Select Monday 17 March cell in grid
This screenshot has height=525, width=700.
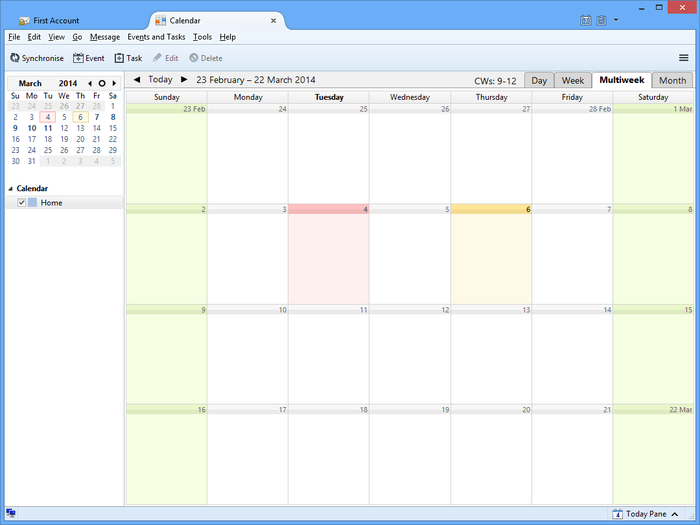pyautogui.click(x=248, y=455)
